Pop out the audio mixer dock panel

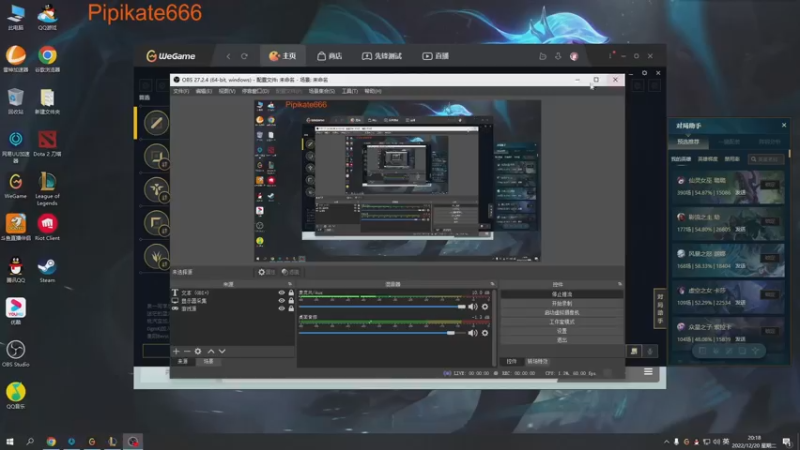(492, 284)
